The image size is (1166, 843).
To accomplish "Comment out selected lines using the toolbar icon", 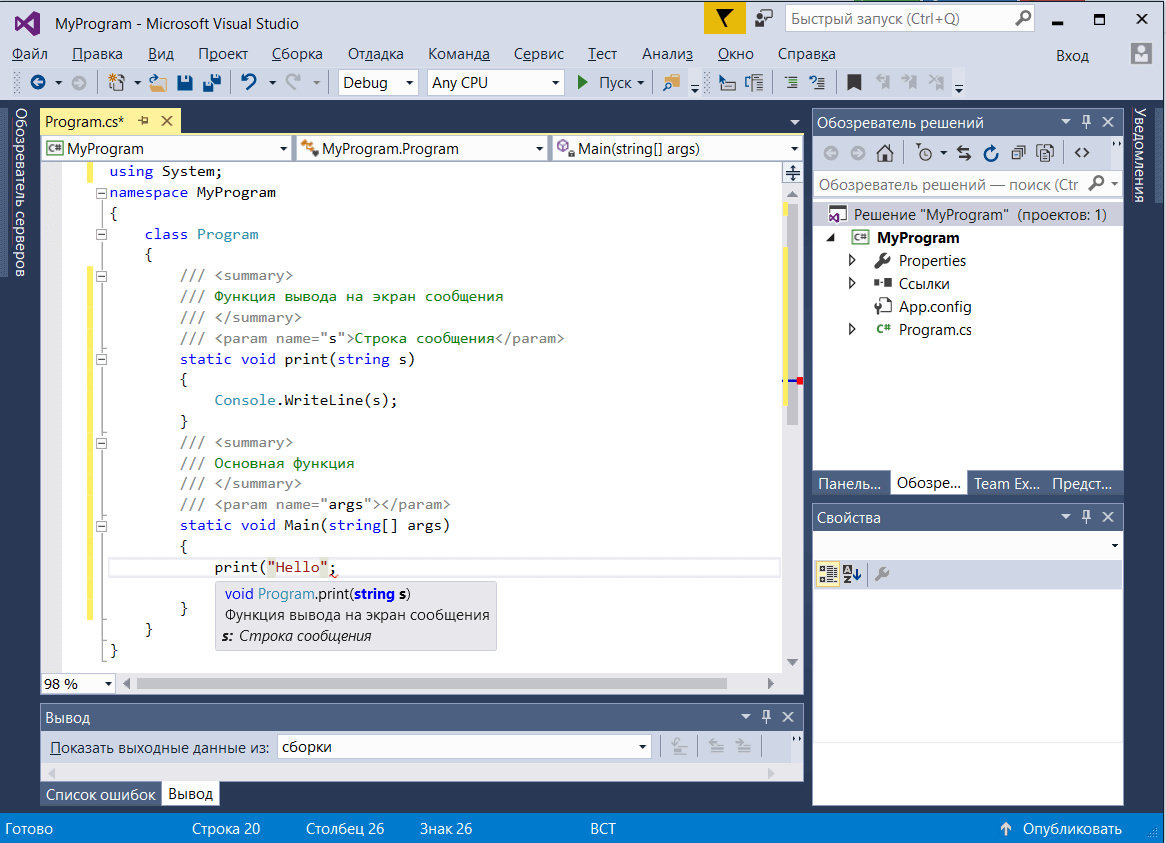I will point(791,83).
